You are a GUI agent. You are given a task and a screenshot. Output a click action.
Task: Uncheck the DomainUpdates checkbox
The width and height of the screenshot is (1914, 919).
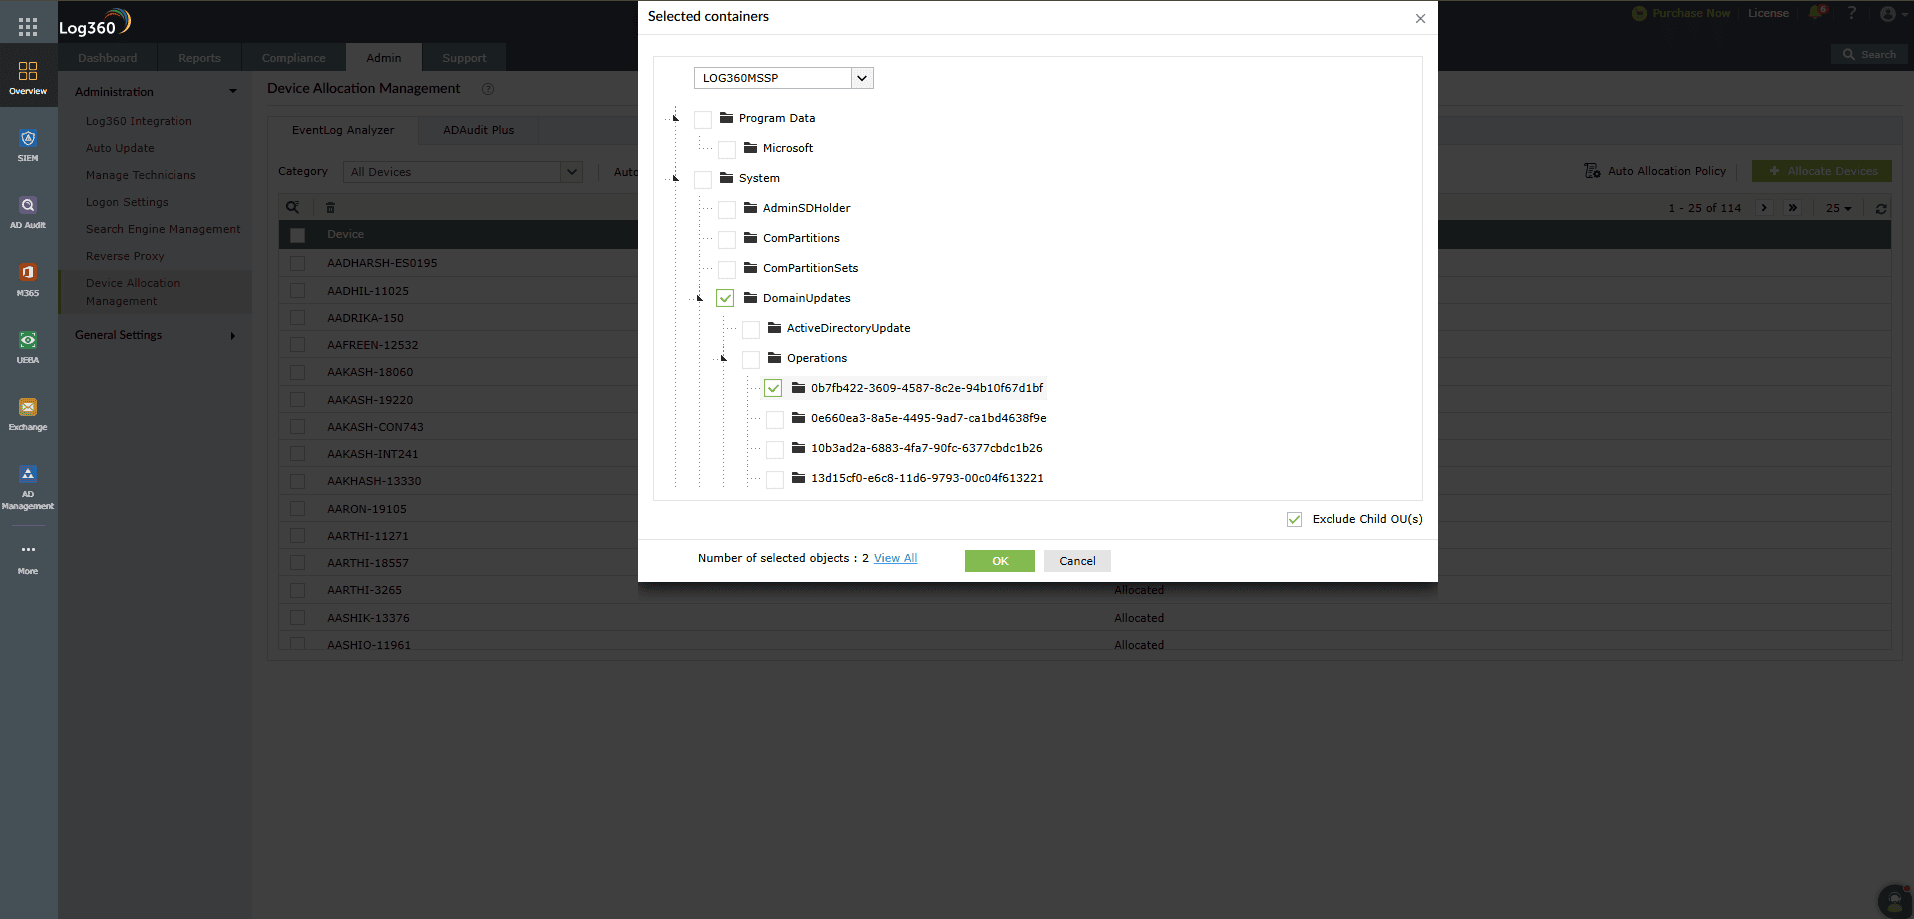tap(725, 298)
